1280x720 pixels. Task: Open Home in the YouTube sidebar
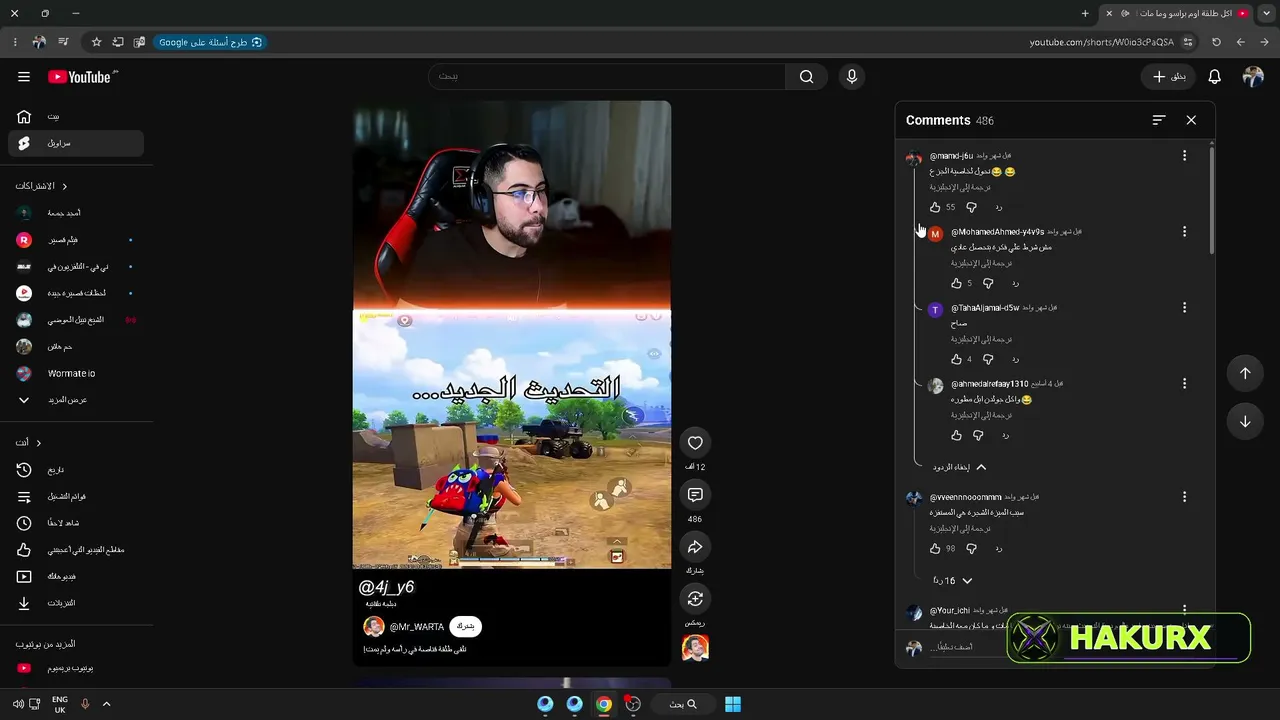pos(76,116)
